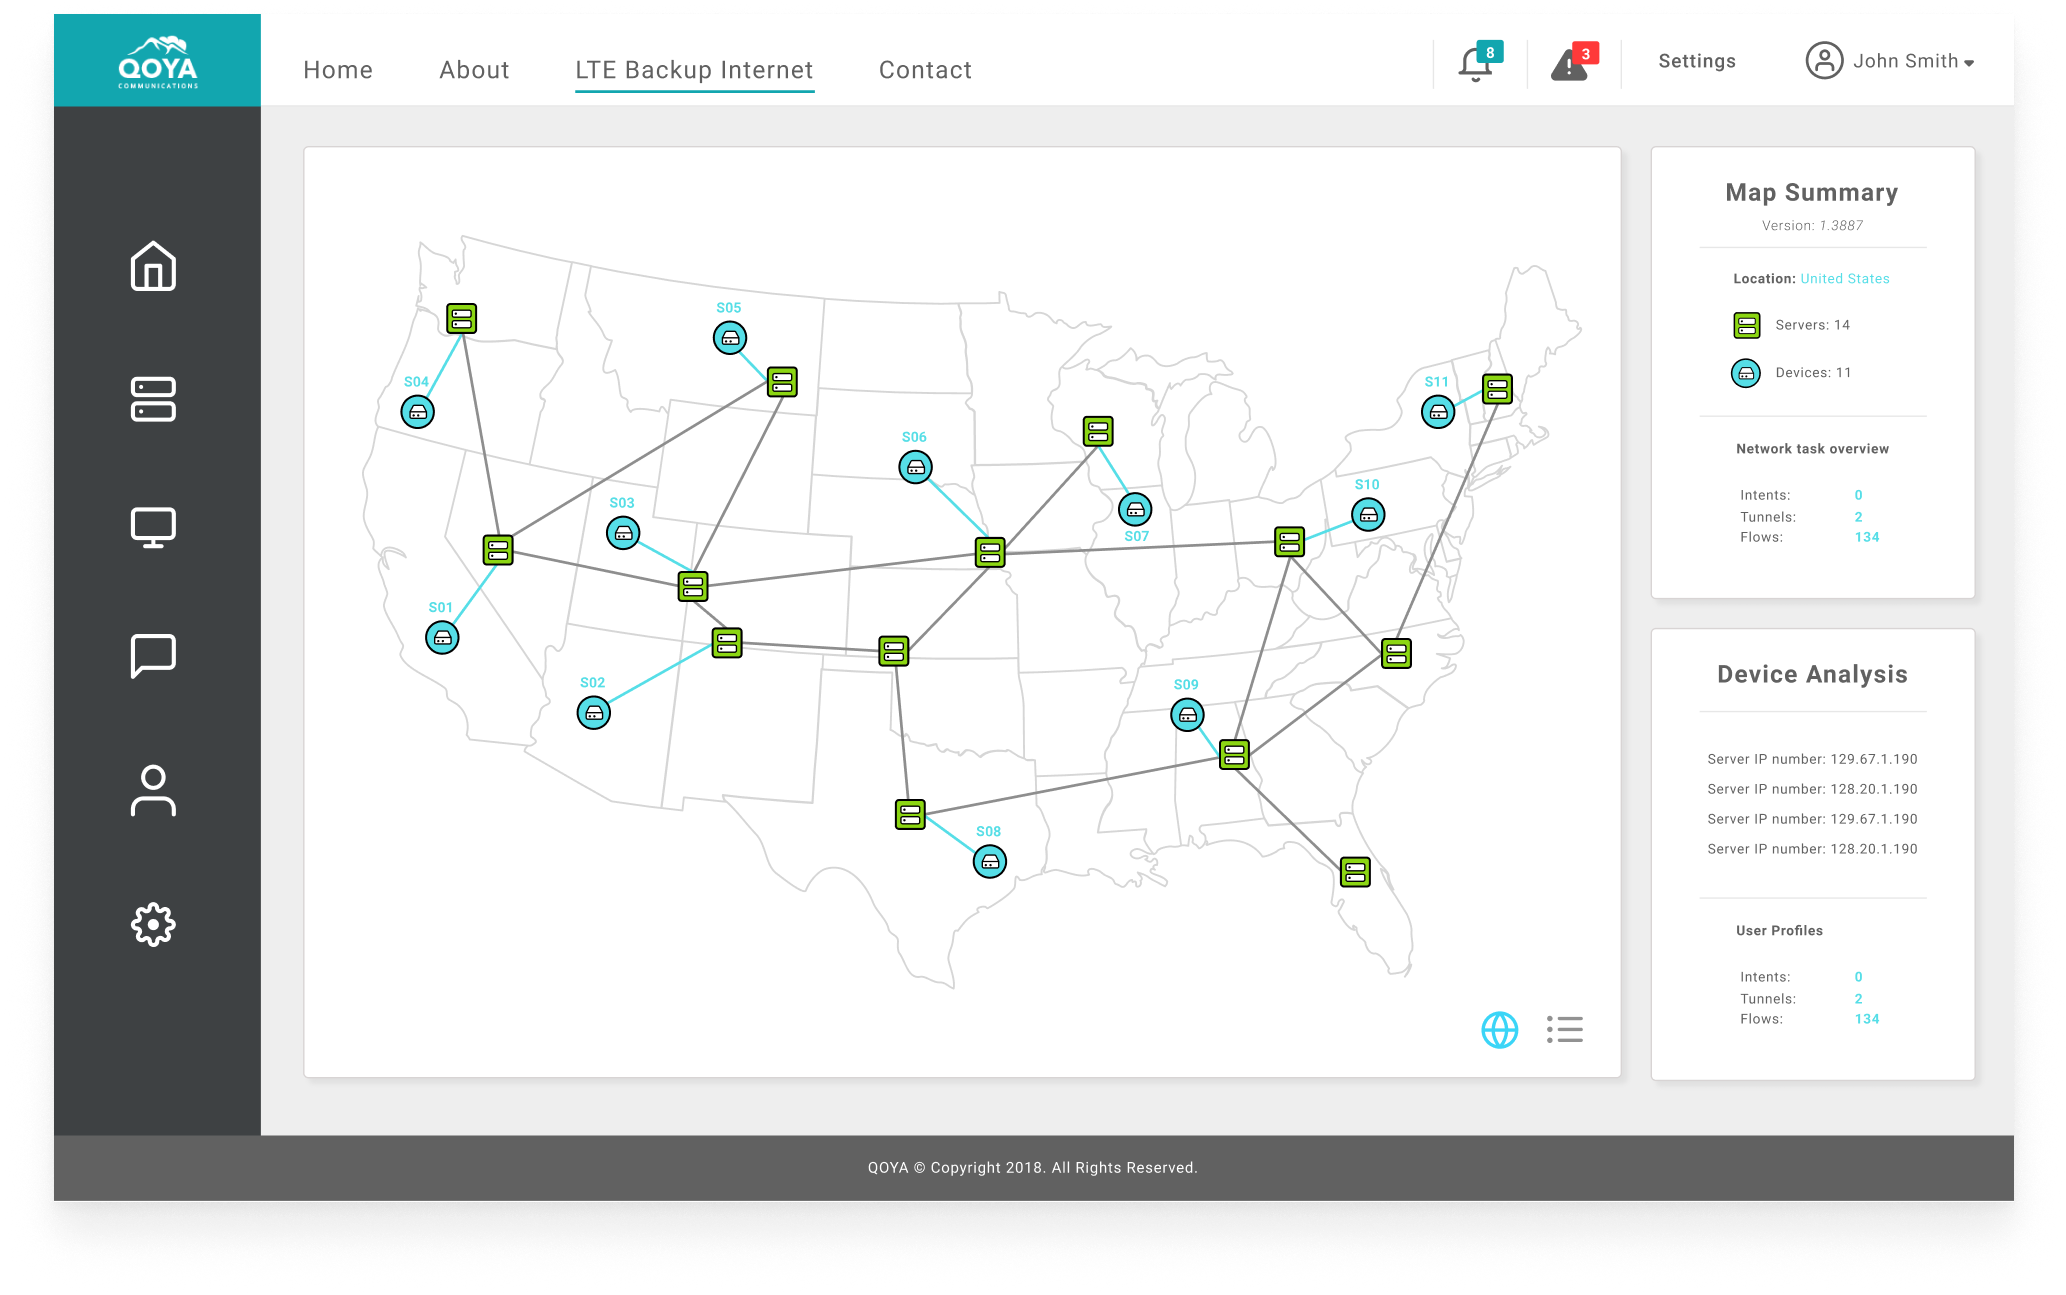Image resolution: width=2066 pixels, height=1295 pixels.
Task: Open the user profile sidebar icon
Action: click(x=153, y=790)
